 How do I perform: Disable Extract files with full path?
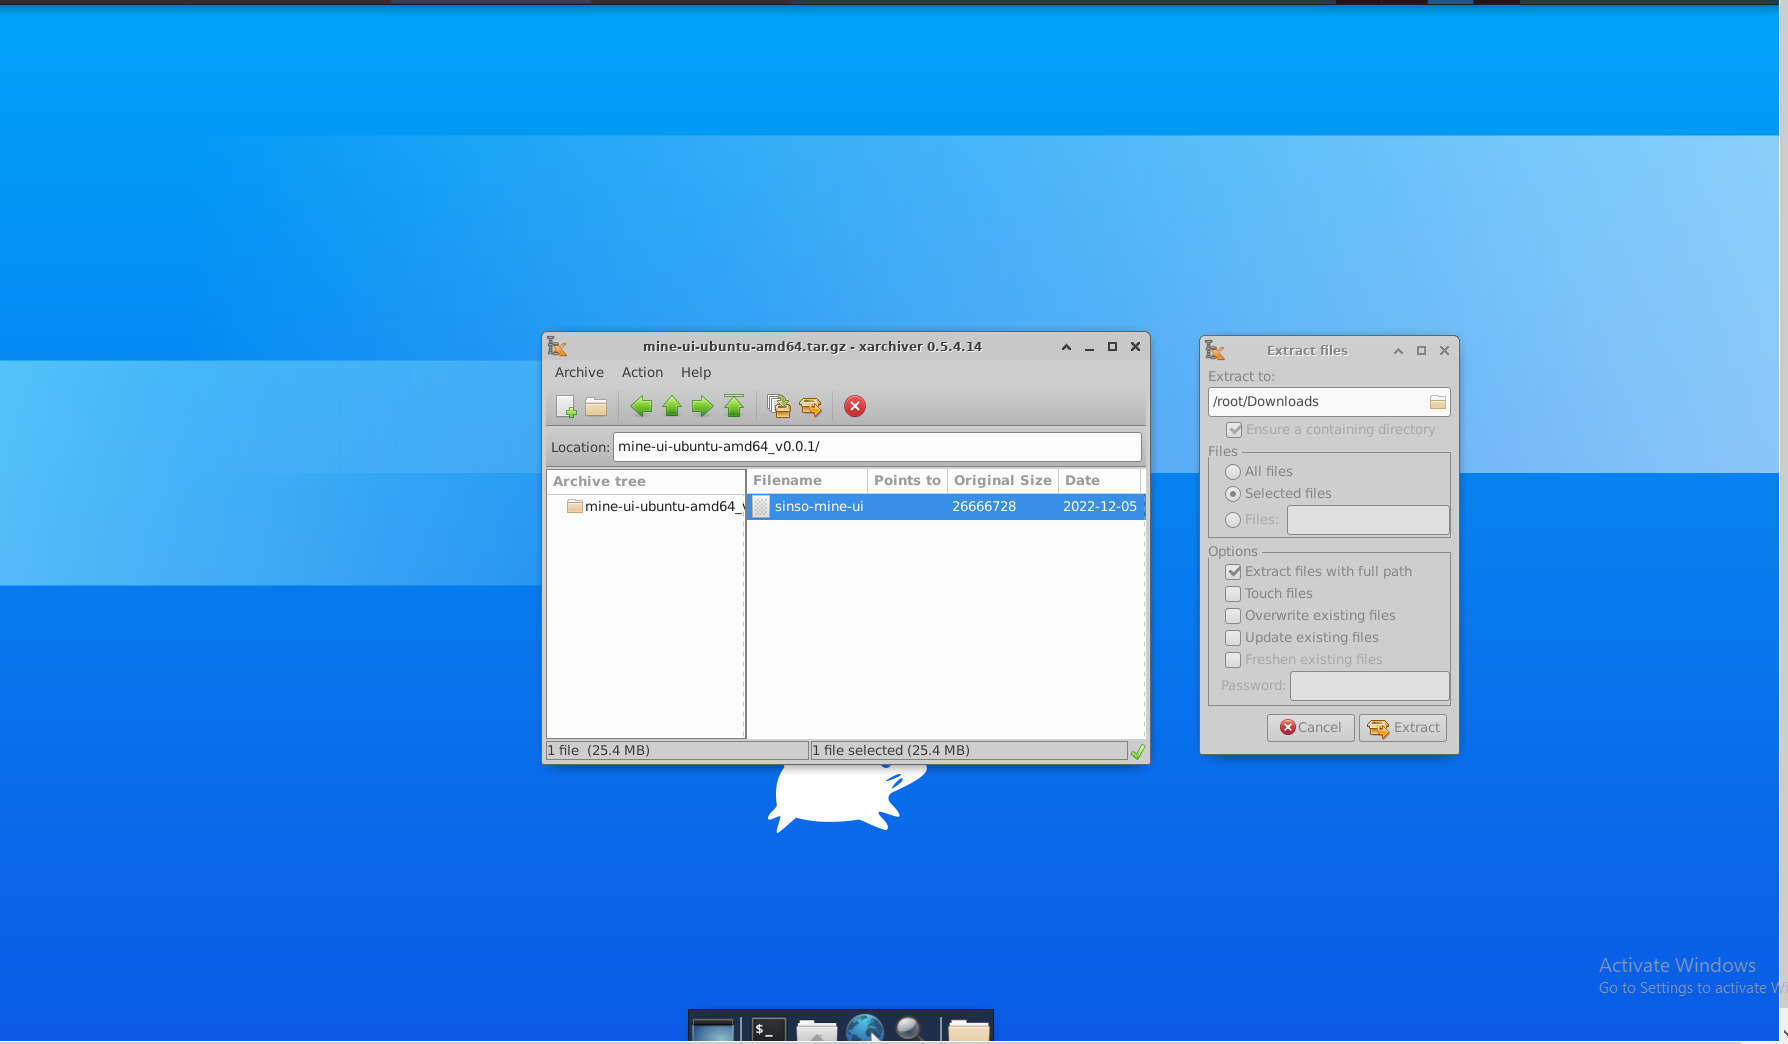pos(1233,572)
